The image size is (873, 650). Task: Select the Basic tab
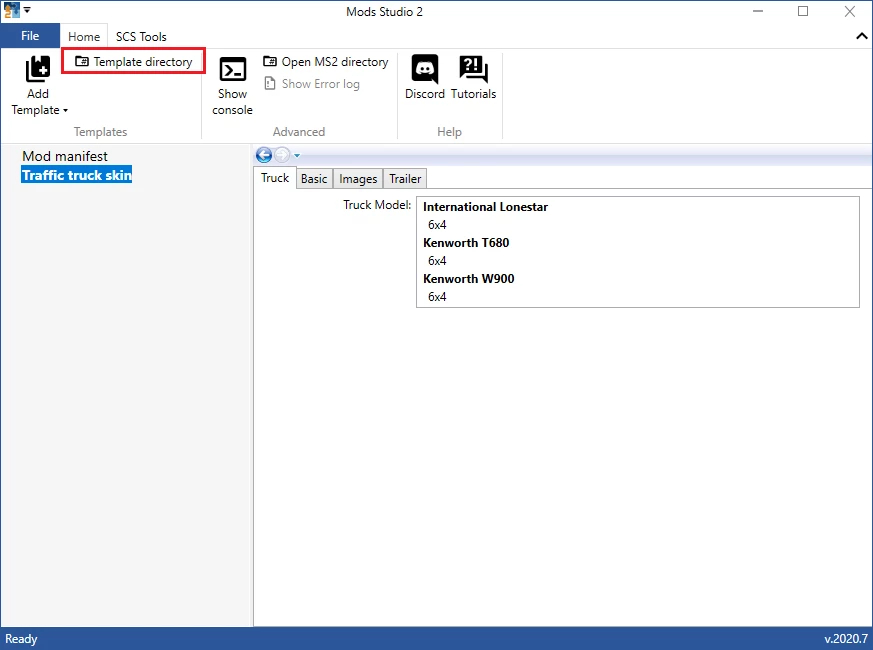coord(314,178)
